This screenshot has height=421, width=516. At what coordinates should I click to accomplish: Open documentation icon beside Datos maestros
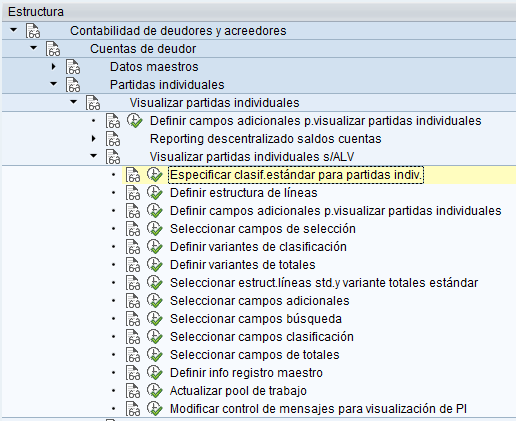click(x=73, y=67)
